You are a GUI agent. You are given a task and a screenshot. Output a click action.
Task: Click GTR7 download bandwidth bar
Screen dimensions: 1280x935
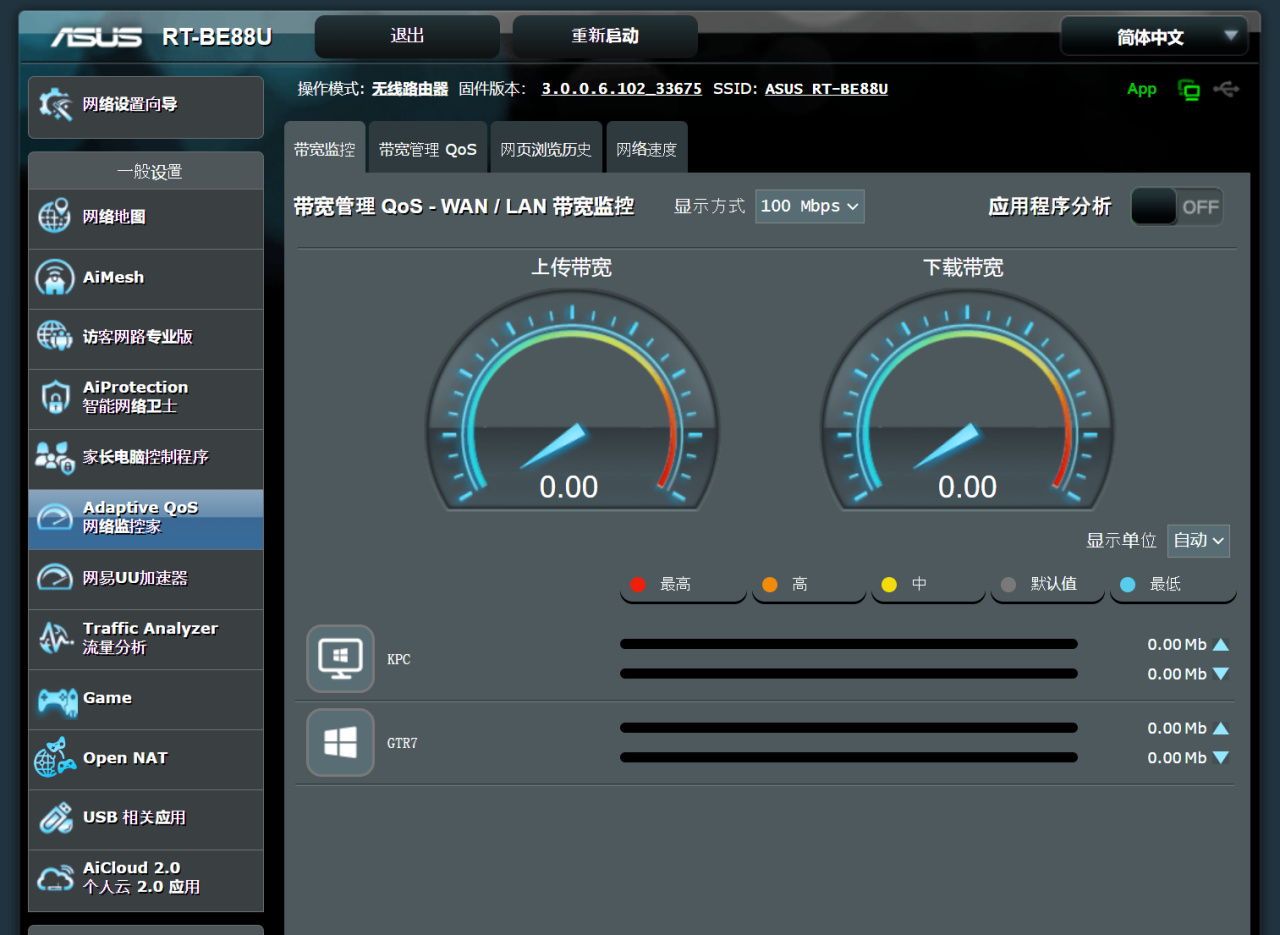849,758
